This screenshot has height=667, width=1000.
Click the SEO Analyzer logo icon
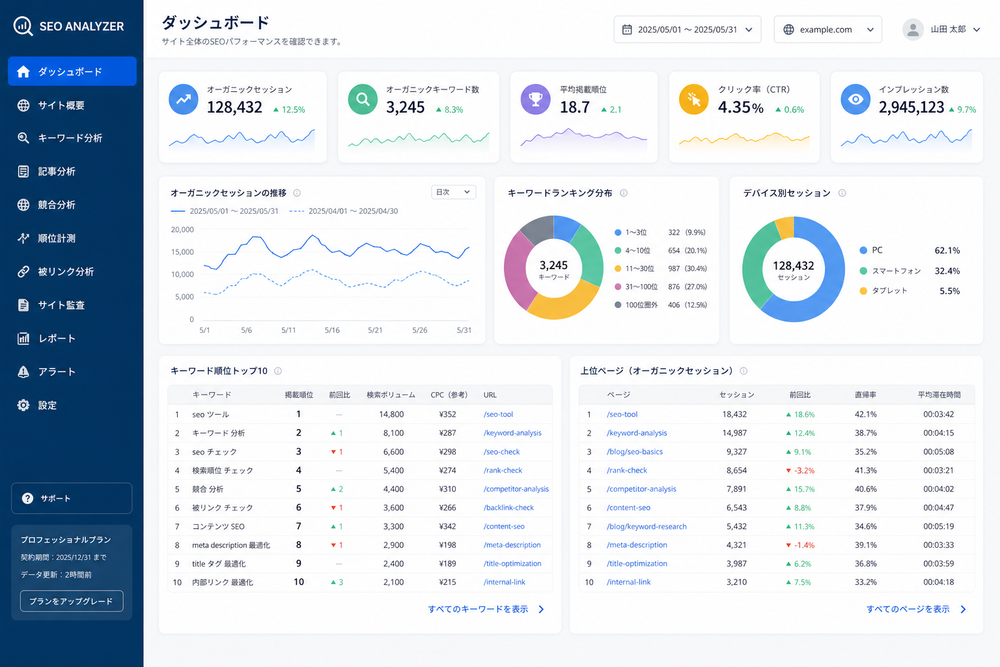pyautogui.click(x=23, y=26)
